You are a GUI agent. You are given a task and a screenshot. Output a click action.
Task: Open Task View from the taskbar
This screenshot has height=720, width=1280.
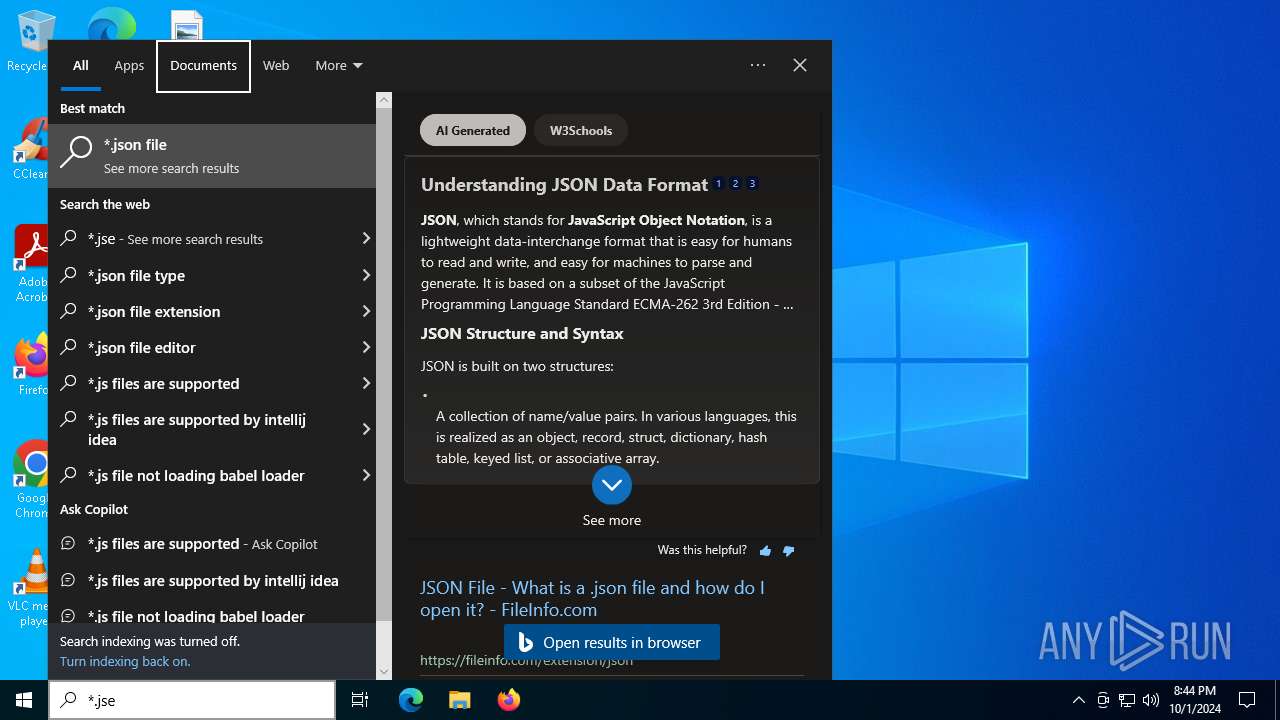[360, 700]
